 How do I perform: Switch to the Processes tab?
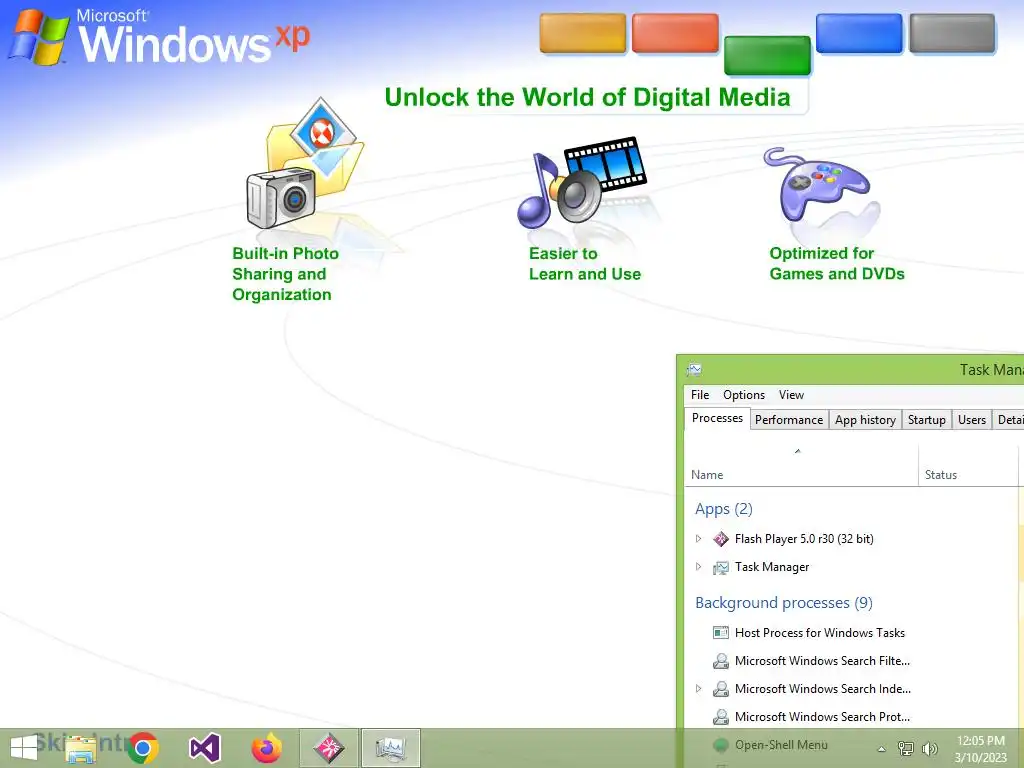(x=717, y=418)
